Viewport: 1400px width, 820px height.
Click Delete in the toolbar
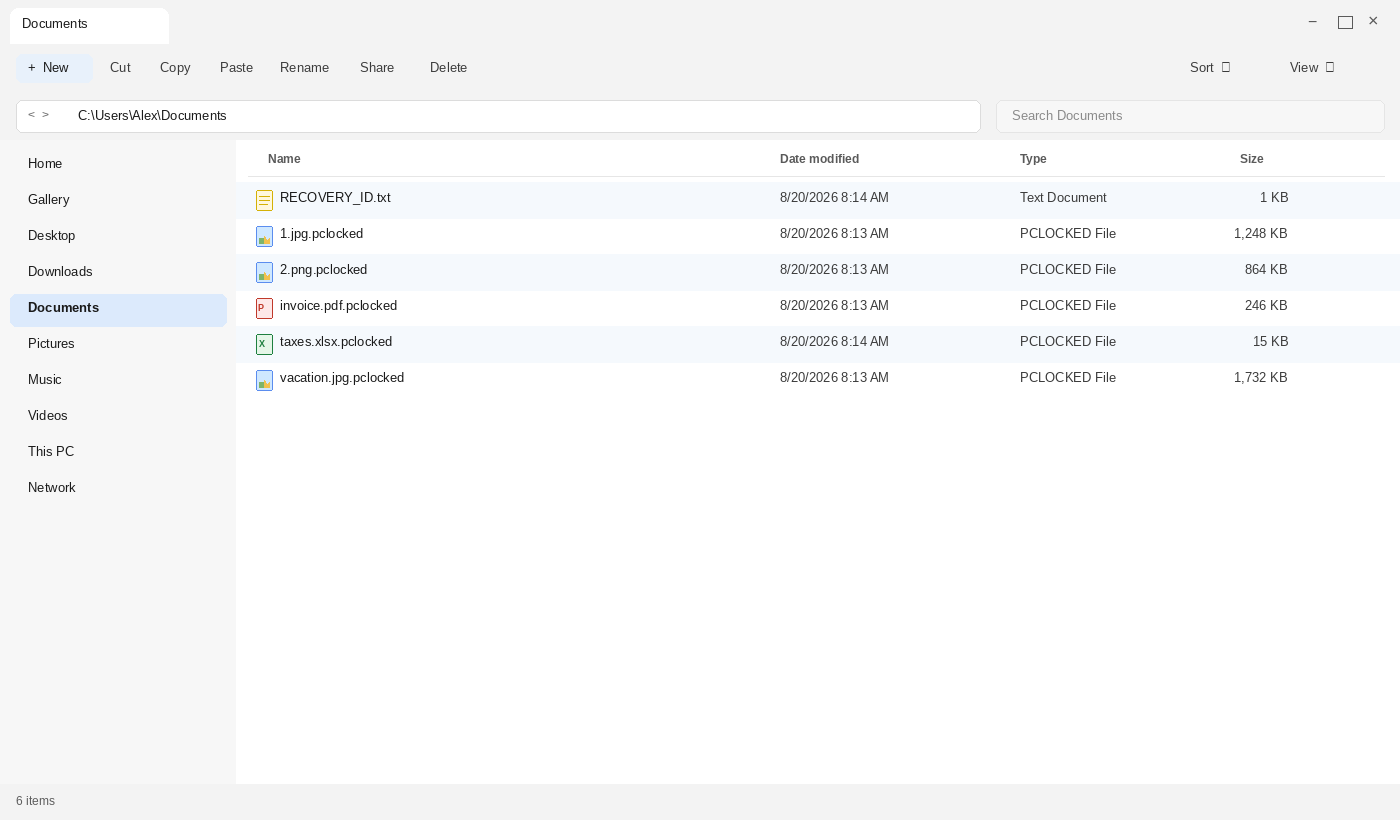pyautogui.click(x=449, y=68)
